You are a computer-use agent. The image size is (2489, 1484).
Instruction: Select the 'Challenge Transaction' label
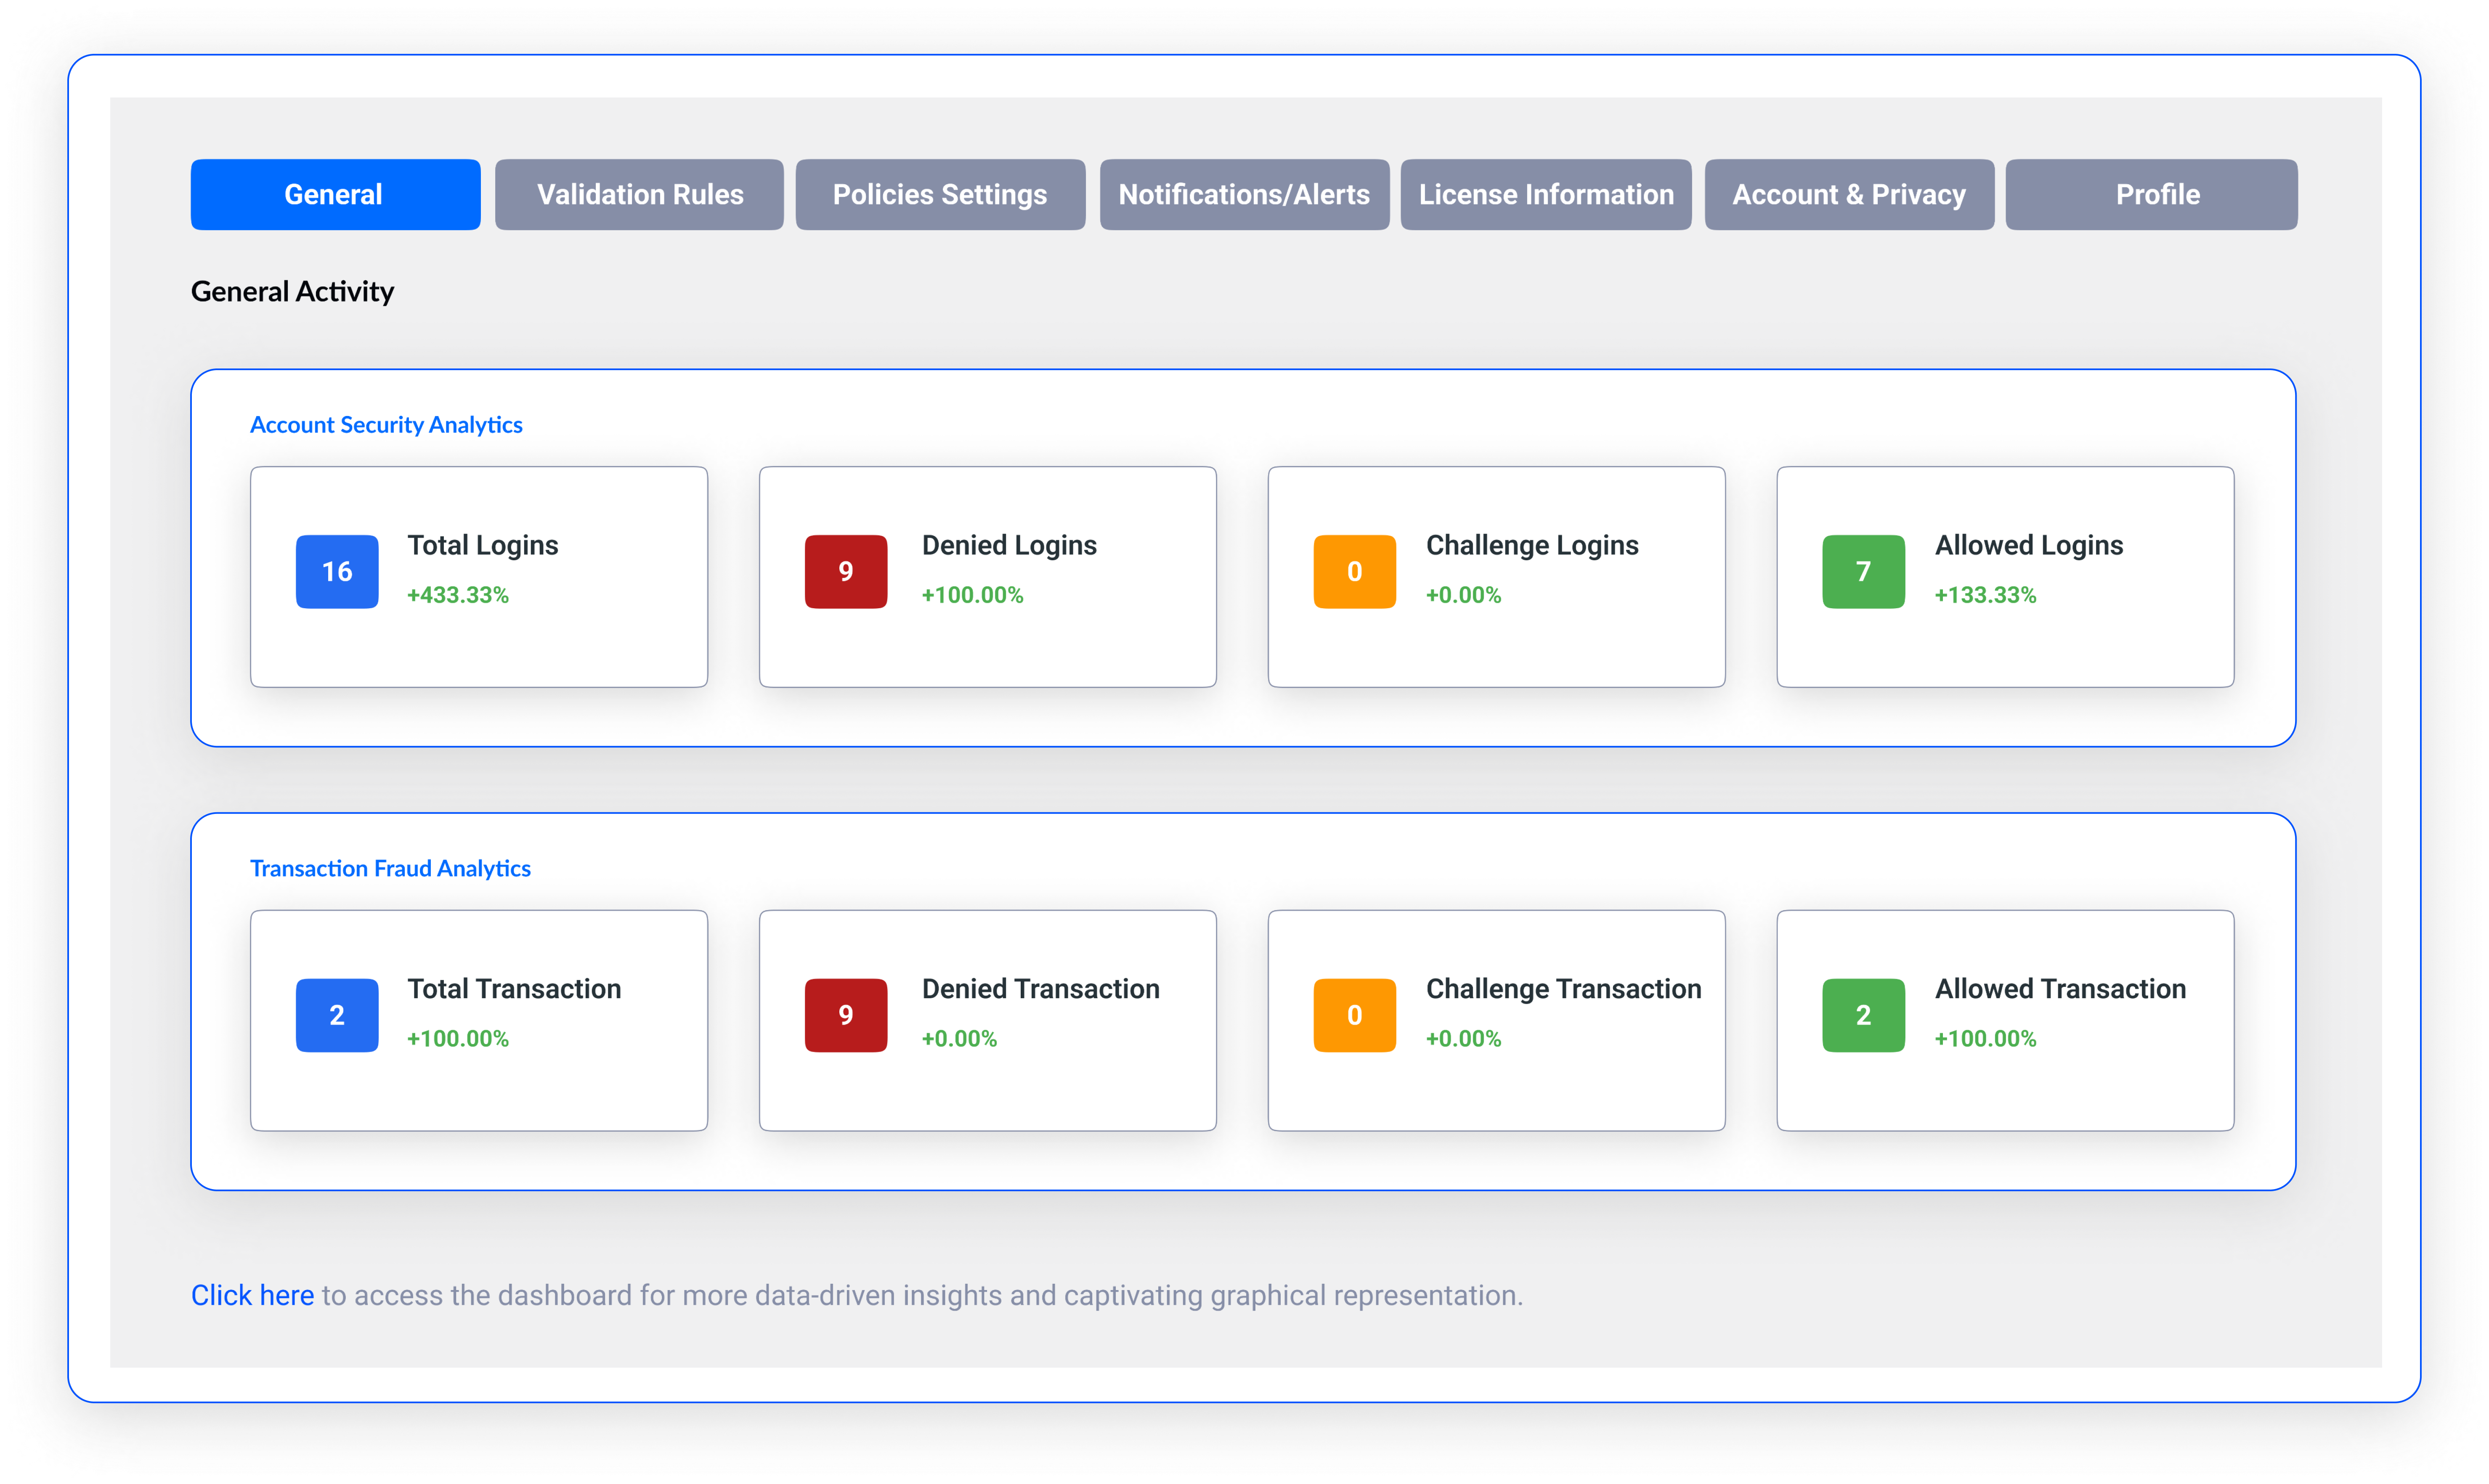pos(1564,989)
